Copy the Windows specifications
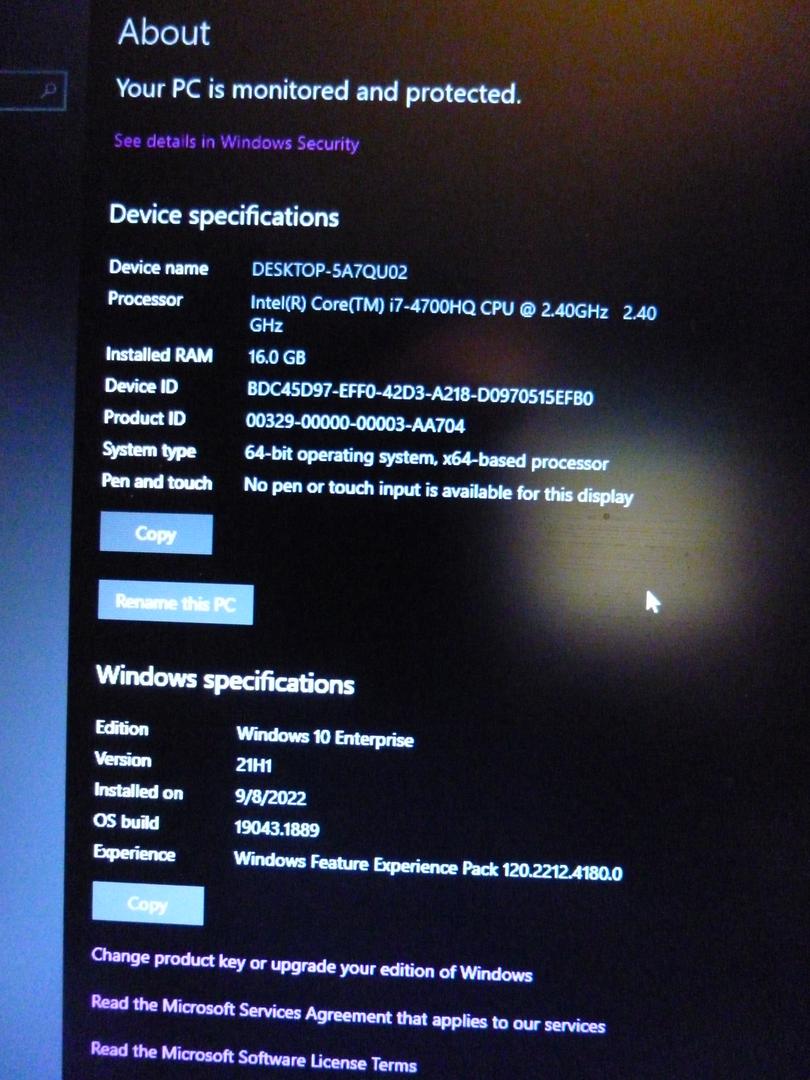The width and height of the screenshot is (810, 1080). pyautogui.click(x=147, y=904)
